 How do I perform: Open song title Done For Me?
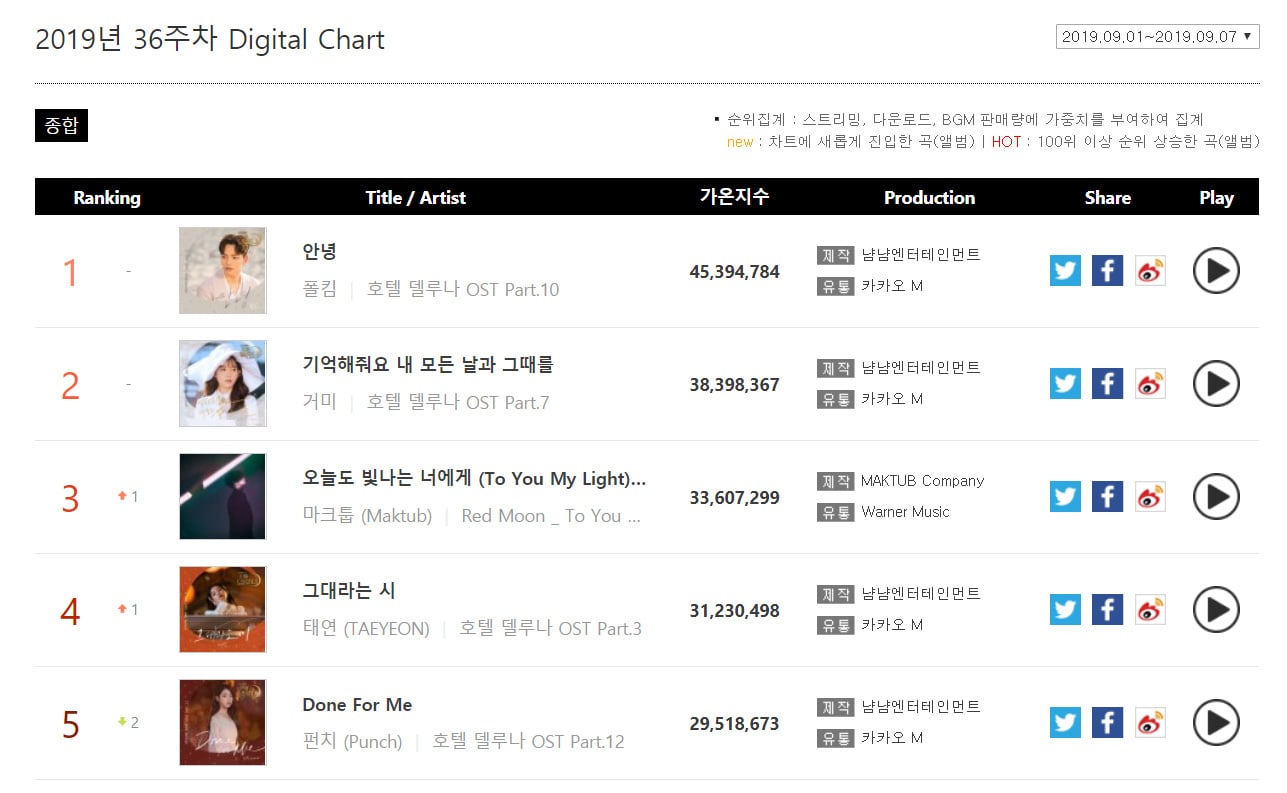click(x=357, y=705)
